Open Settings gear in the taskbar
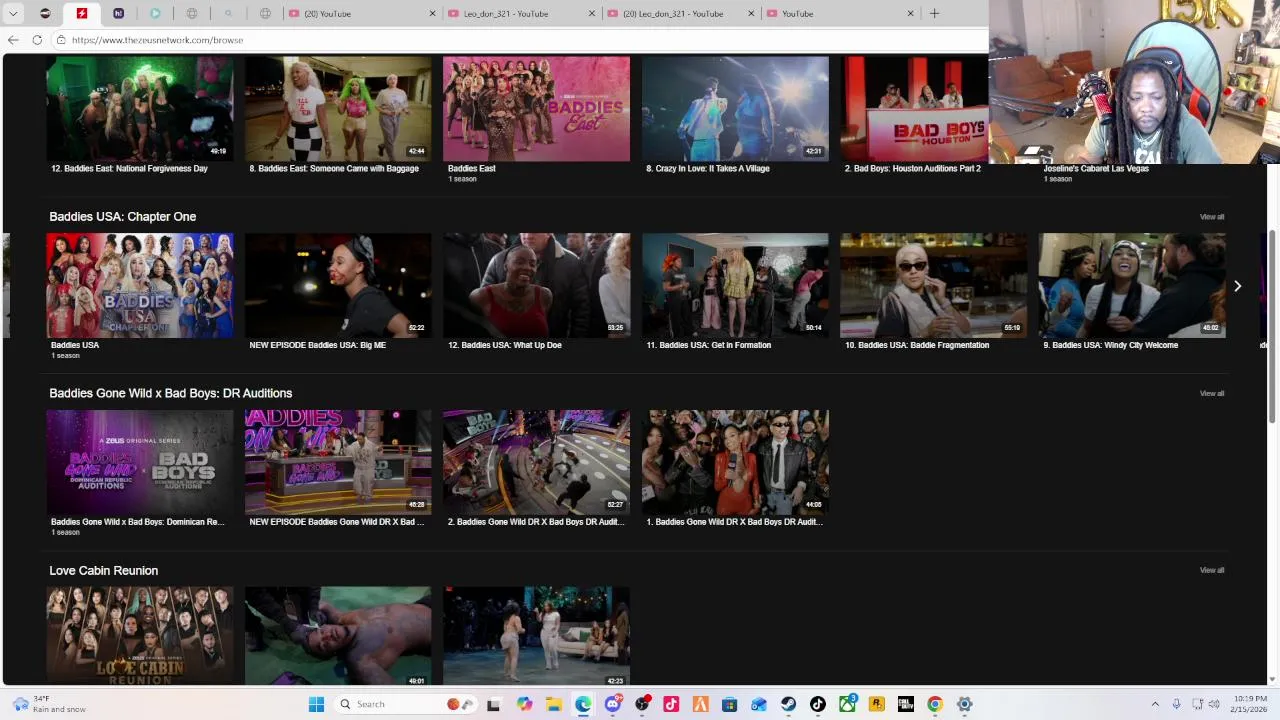 965,704
